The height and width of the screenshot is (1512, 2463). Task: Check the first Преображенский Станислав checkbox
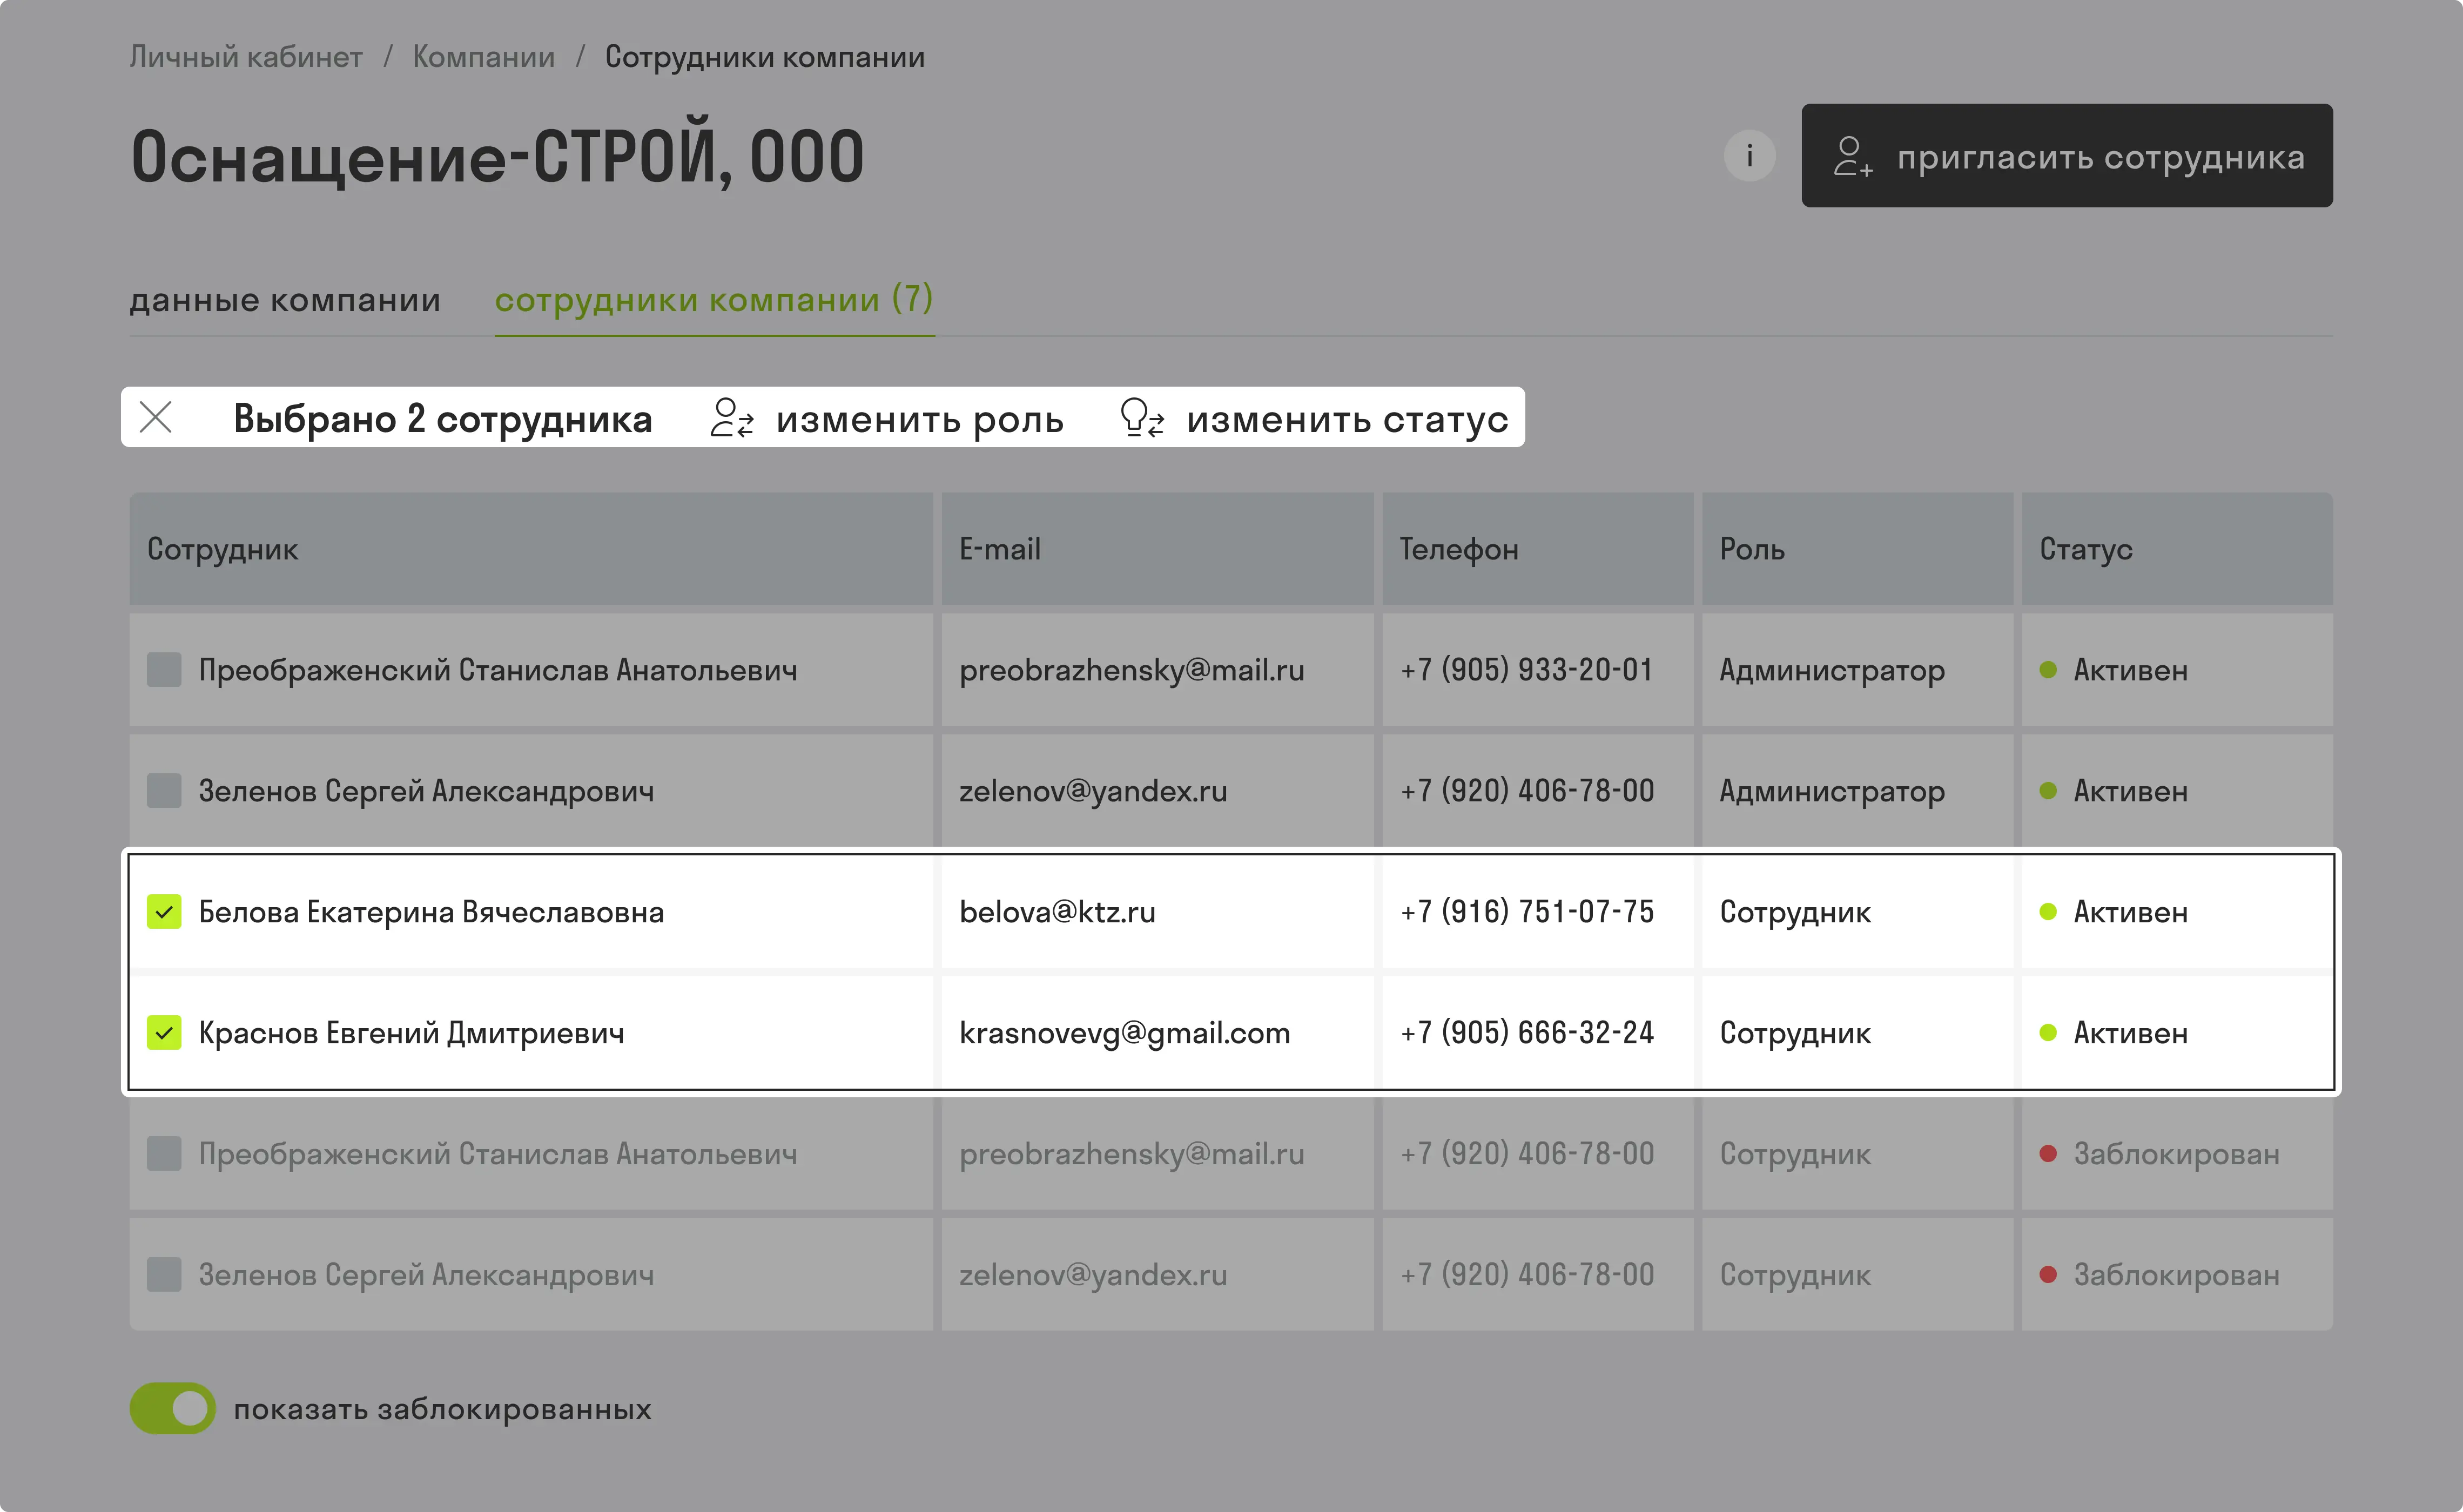164,669
